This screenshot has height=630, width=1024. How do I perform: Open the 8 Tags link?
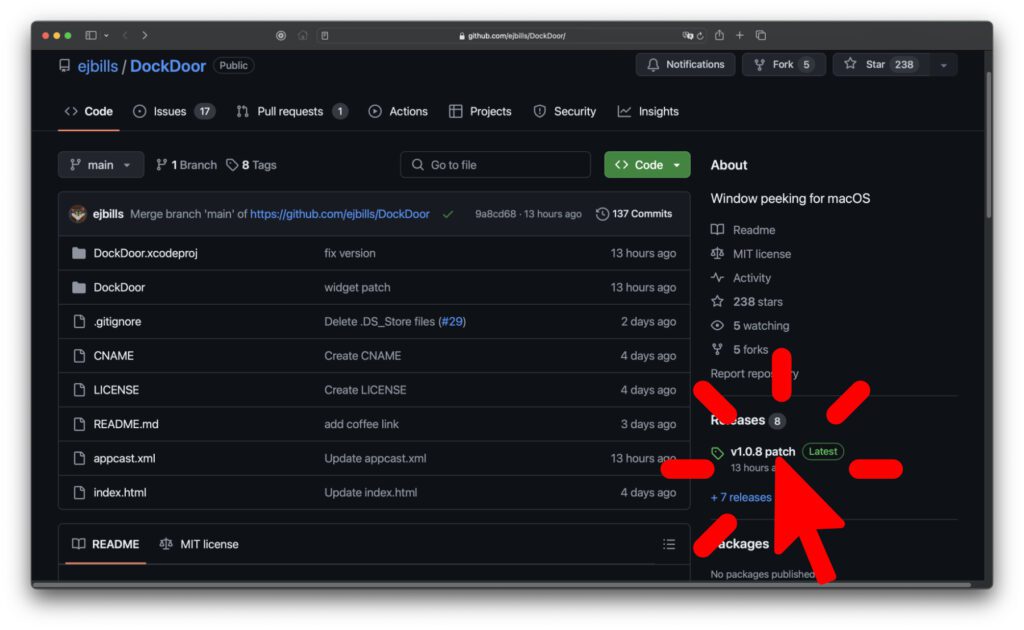click(x=252, y=165)
